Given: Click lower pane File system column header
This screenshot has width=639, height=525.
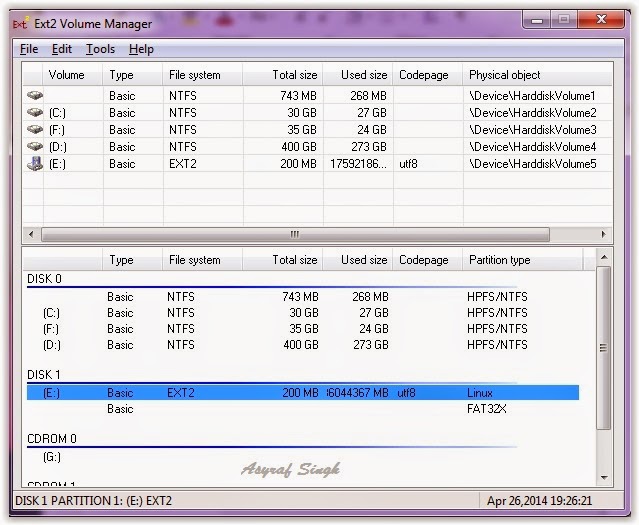Looking at the screenshot, I should [203, 260].
